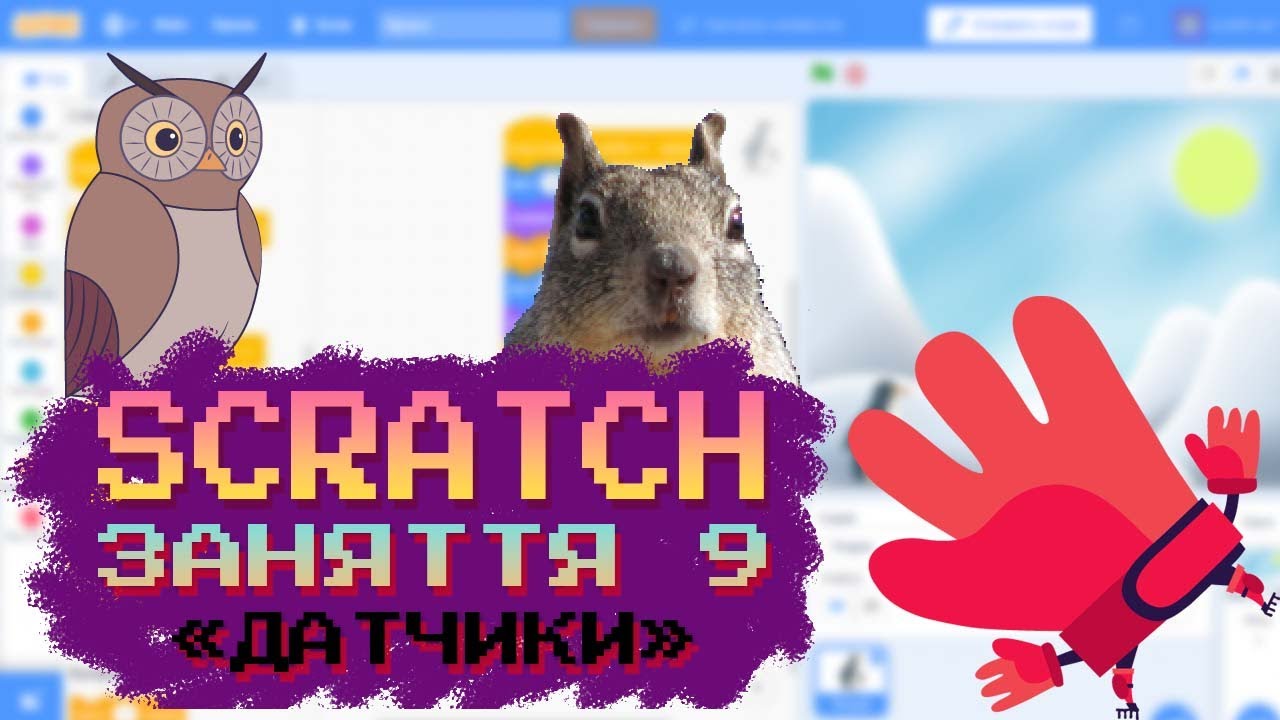Image resolution: width=1280 pixels, height=720 pixels.
Task: Click the brown Share button
Action: point(614,25)
